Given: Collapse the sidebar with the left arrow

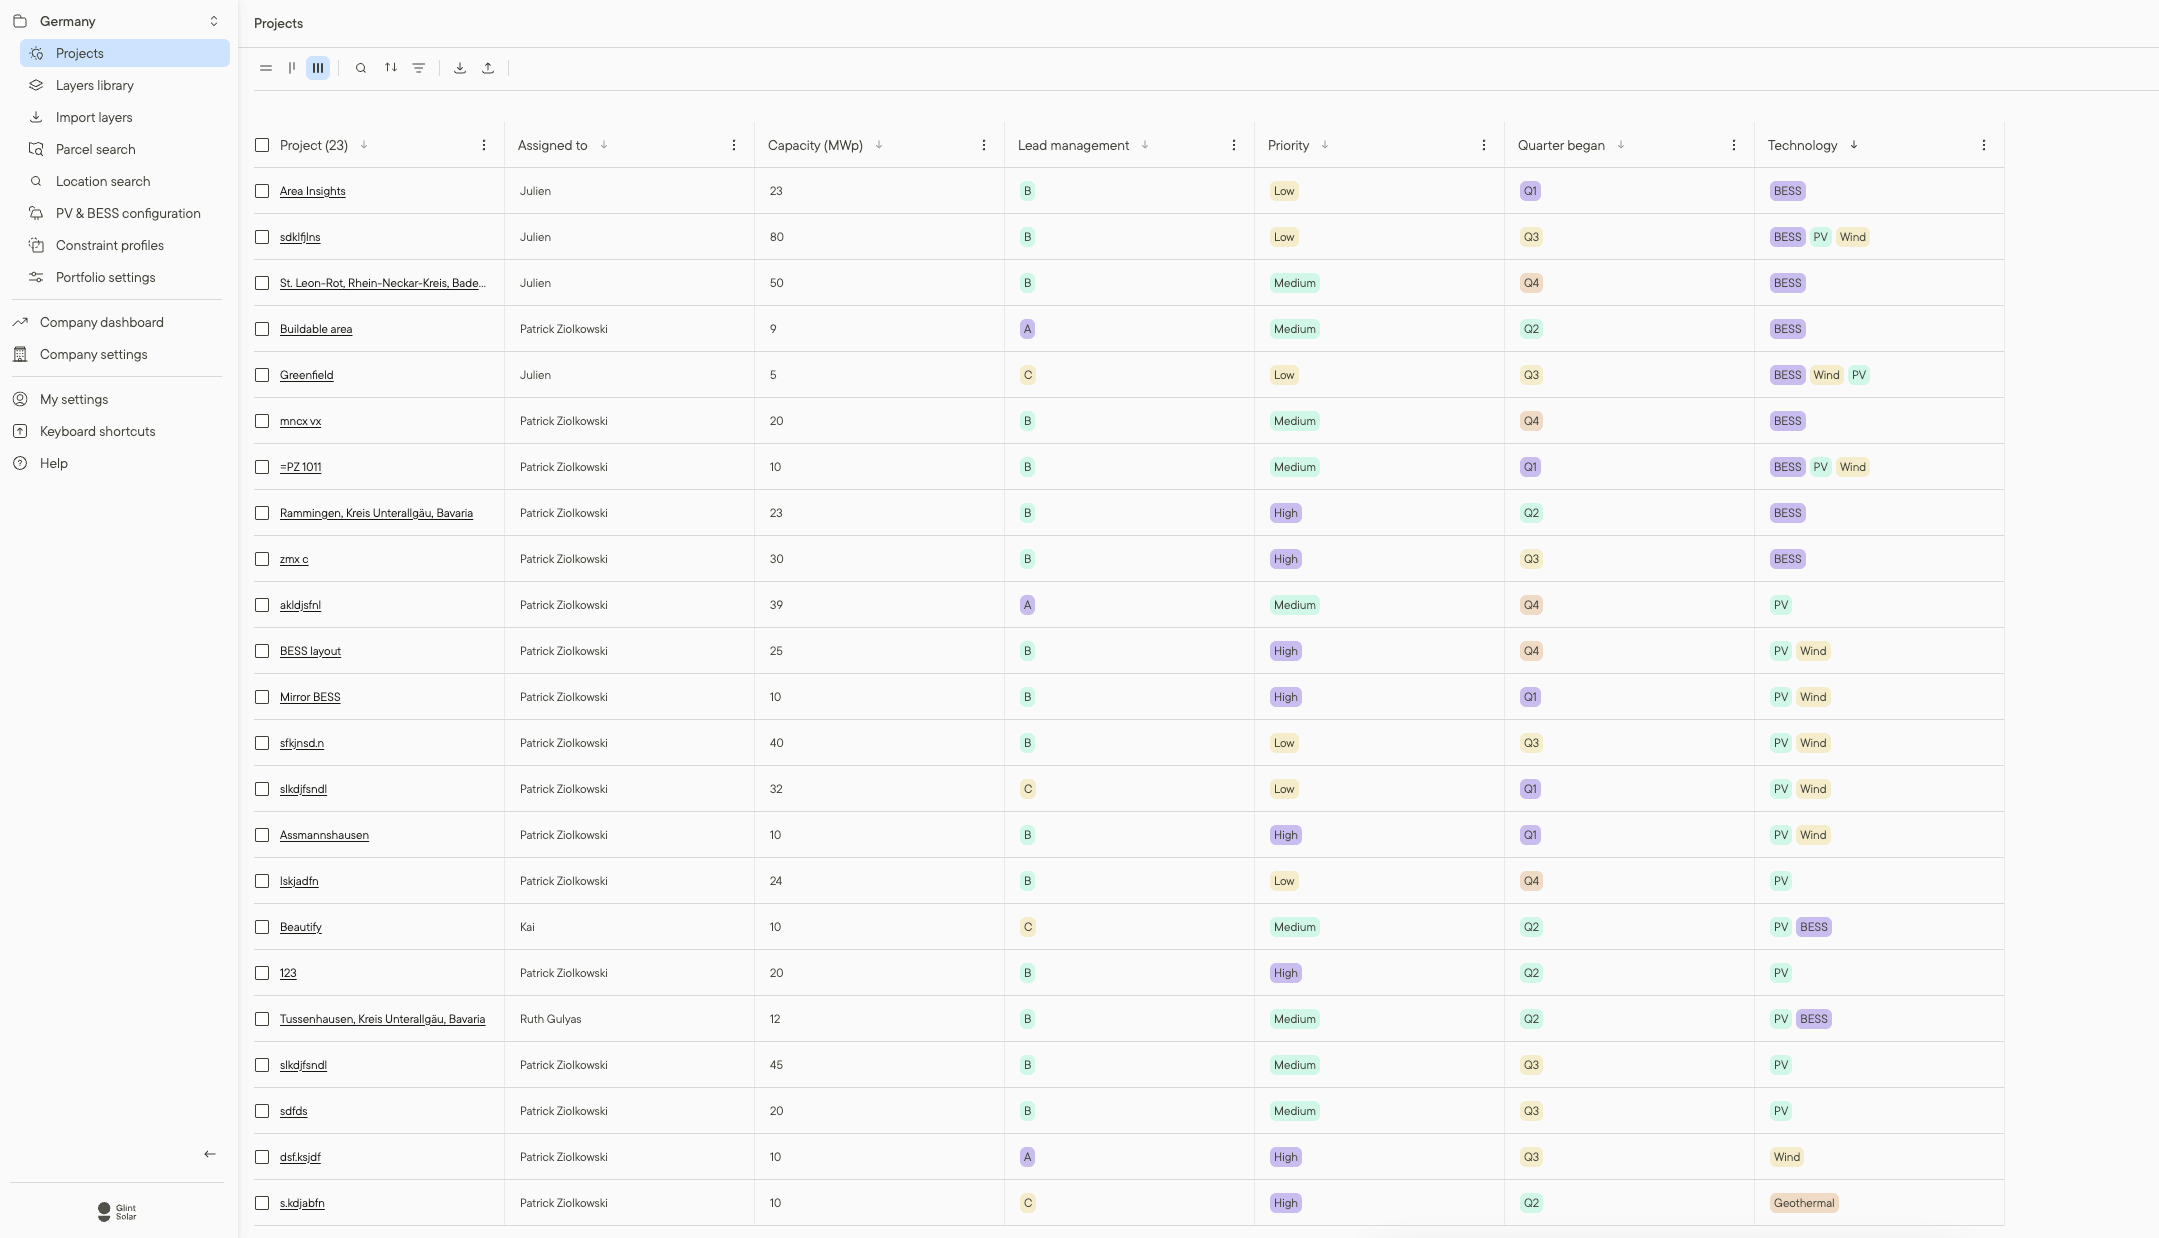Looking at the screenshot, I should click(x=210, y=1154).
